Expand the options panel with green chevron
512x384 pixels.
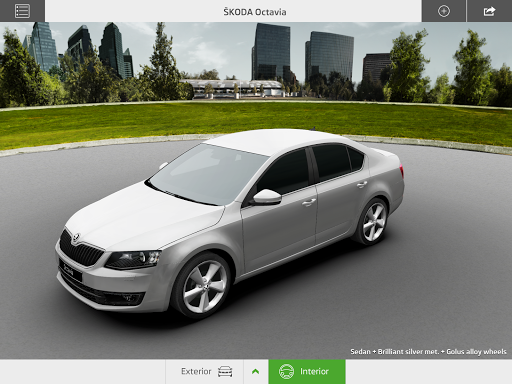(x=256, y=371)
